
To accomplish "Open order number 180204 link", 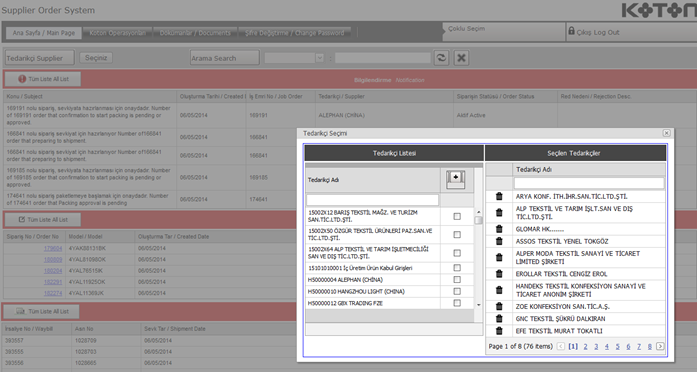I will [53, 271].
